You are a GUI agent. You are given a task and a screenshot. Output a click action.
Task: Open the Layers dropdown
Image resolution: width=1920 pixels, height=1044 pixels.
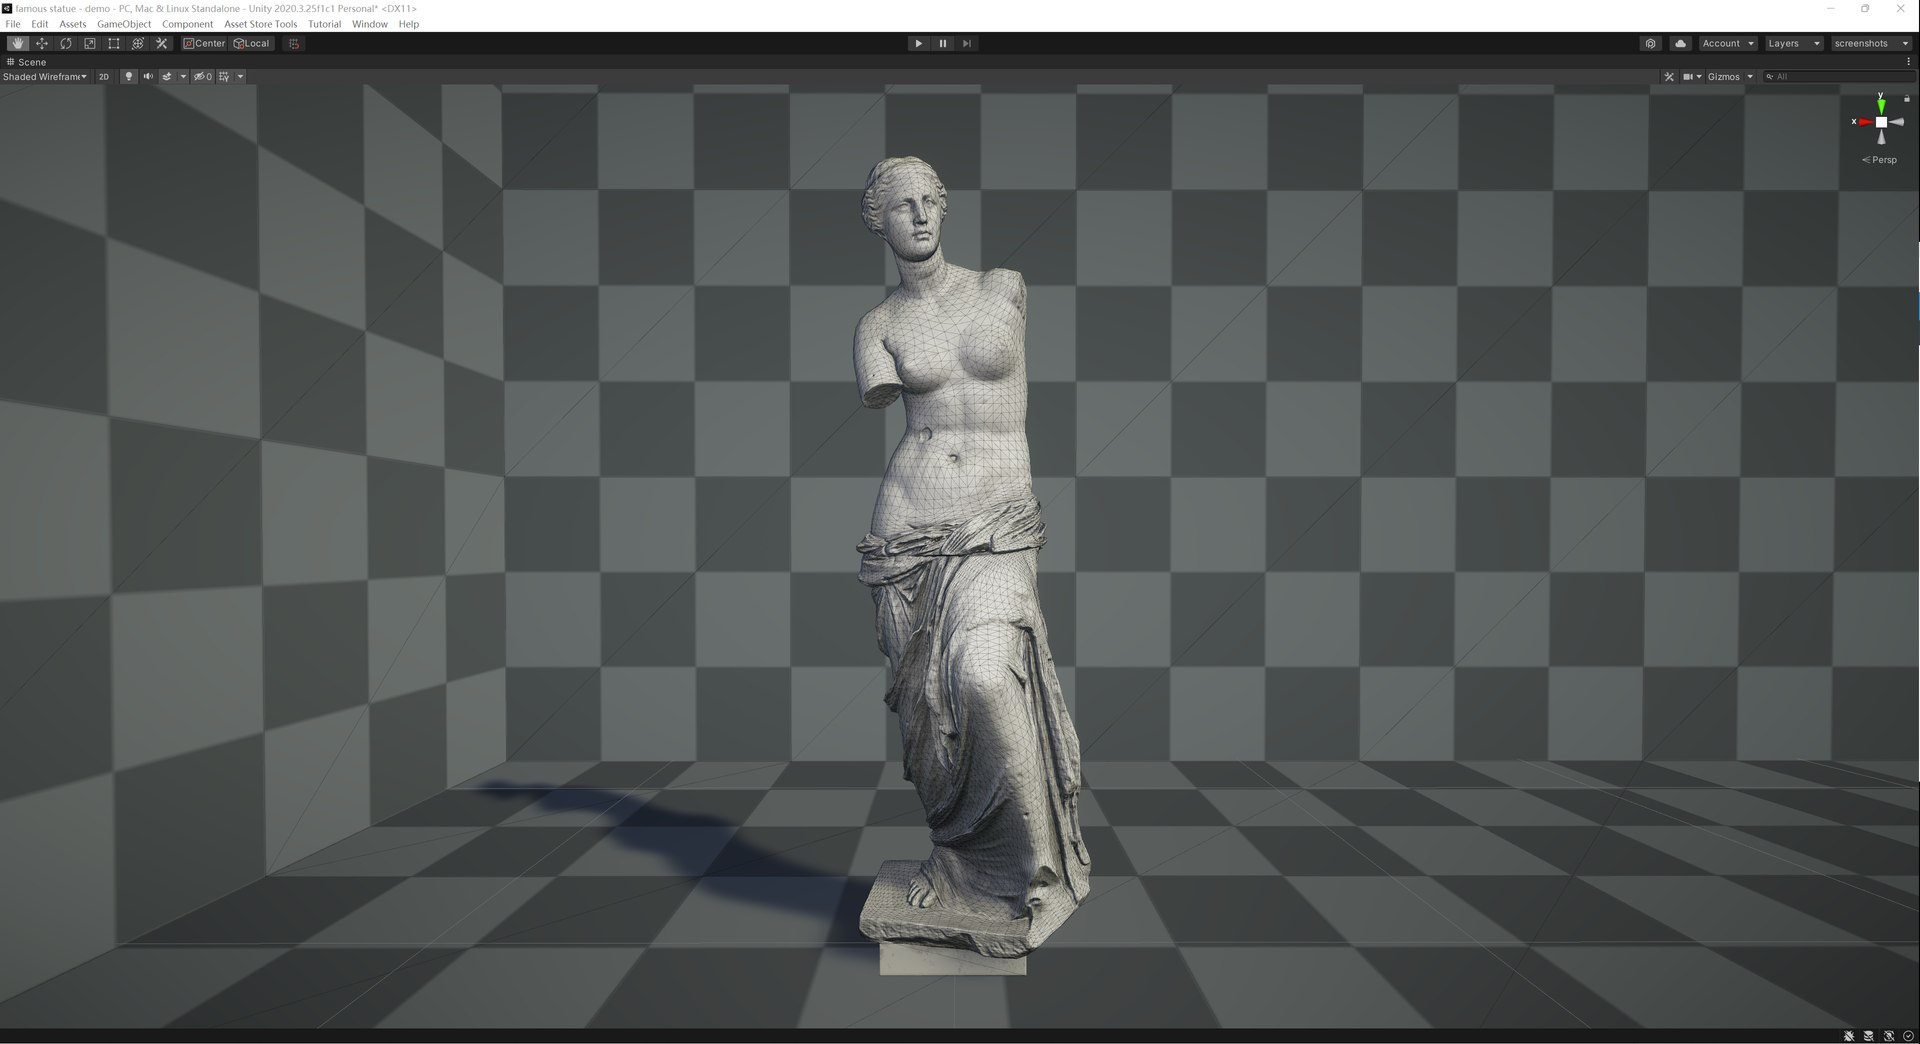[1793, 43]
